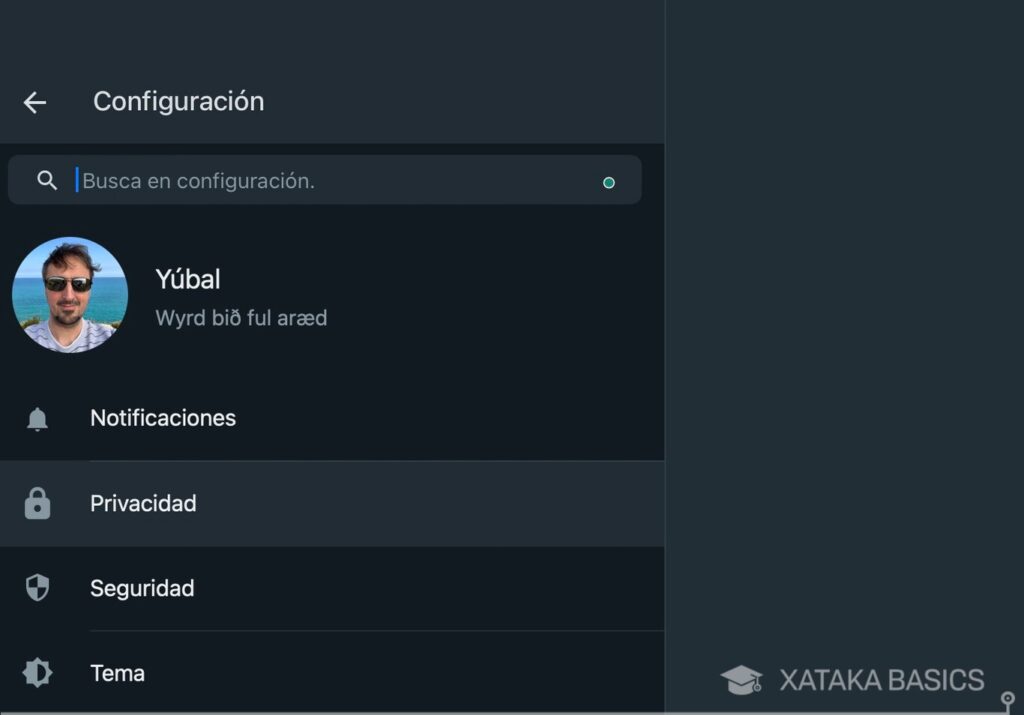Select the Privacidad menu entry
Image resolution: width=1024 pixels, height=715 pixels.
coord(143,503)
